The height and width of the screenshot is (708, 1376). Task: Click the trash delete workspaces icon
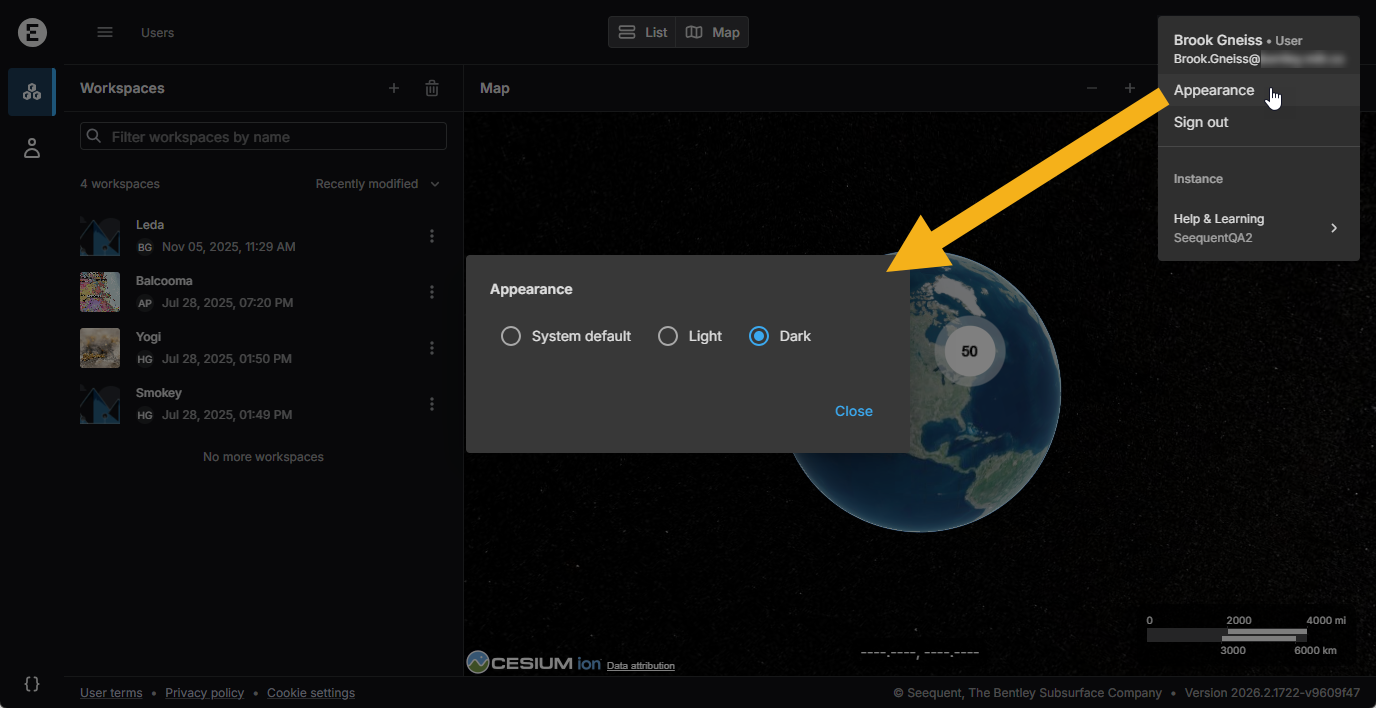pyautogui.click(x=432, y=88)
